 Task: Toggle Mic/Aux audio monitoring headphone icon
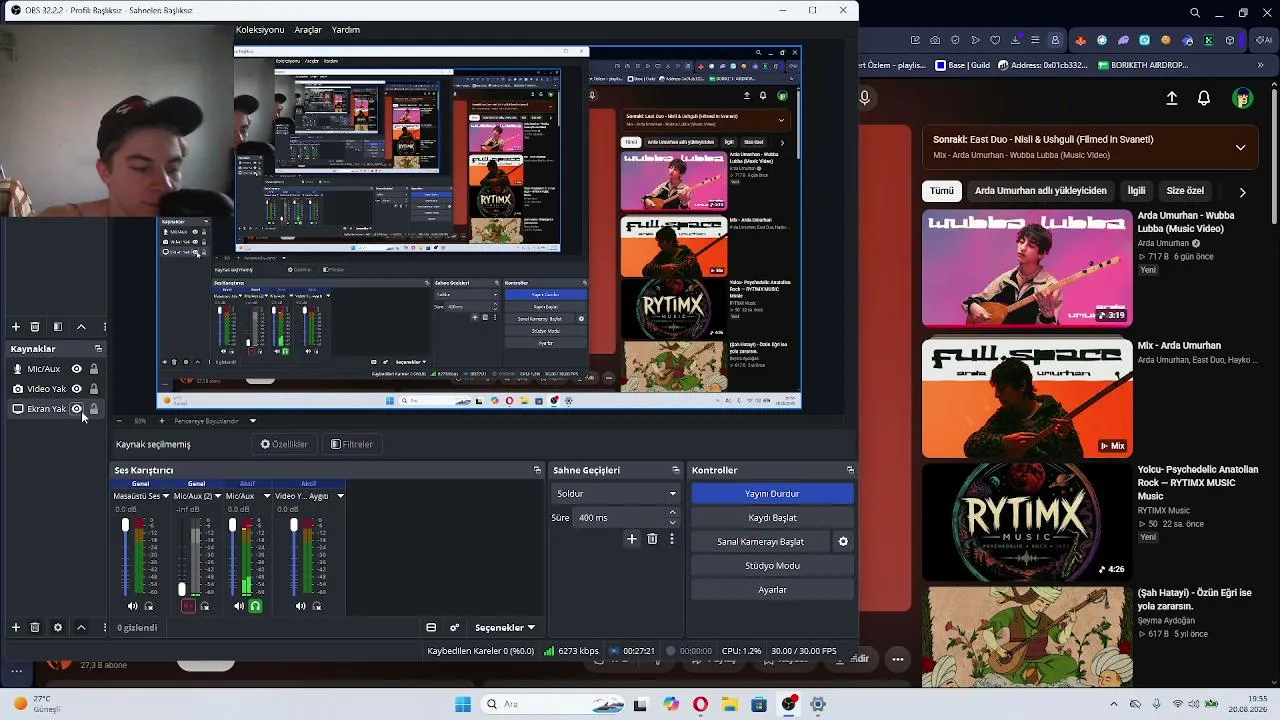pos(255,606)
